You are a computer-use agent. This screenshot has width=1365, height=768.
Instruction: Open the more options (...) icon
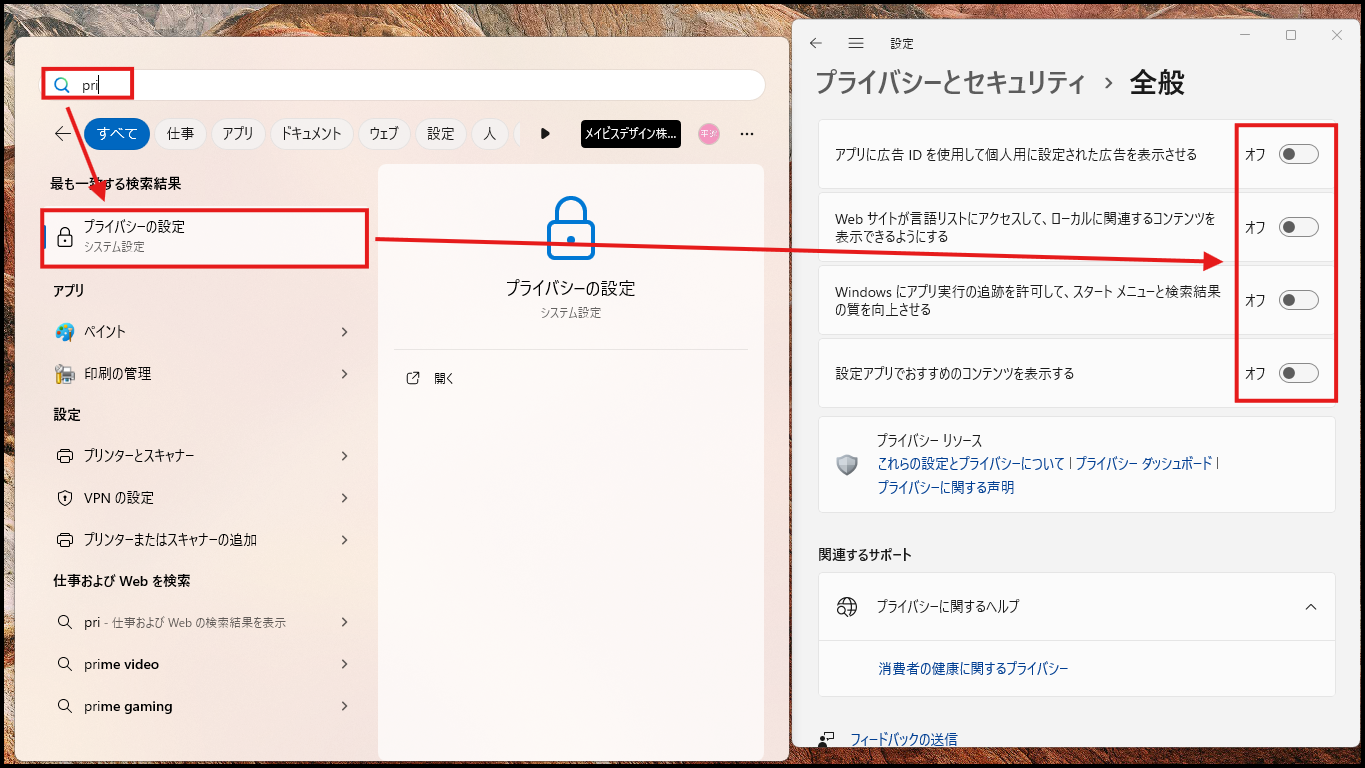click(x=746, y=134)
